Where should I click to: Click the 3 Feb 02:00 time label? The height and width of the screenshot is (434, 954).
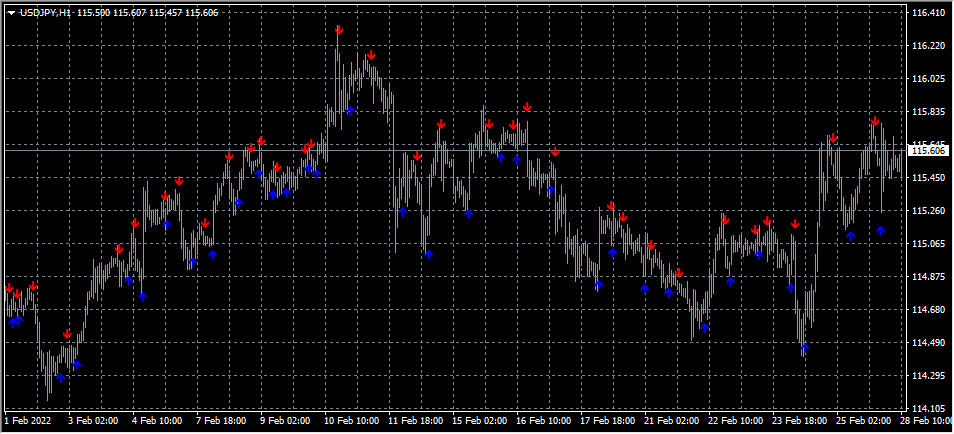92,421
